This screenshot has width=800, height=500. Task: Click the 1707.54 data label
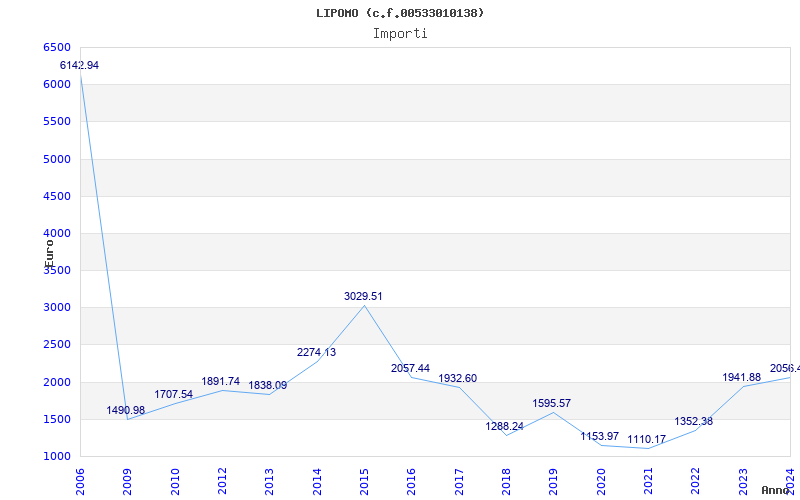pos(173,394)
